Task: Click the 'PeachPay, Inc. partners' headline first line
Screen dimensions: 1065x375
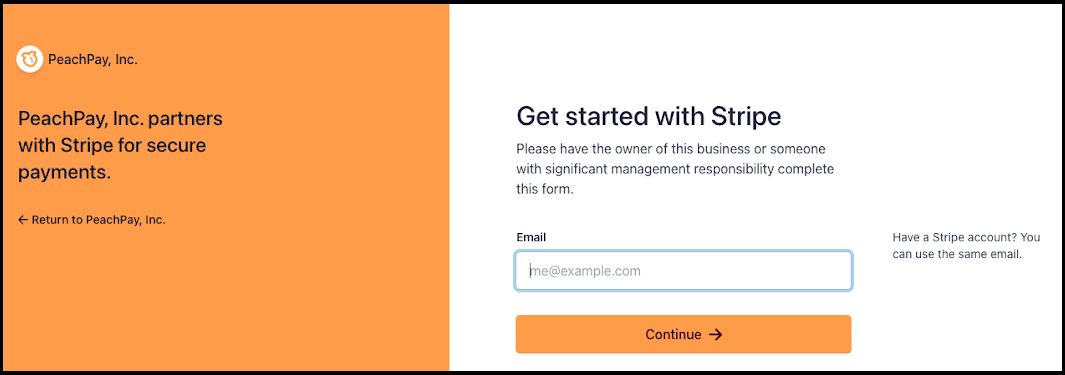Action: click(x=120, y=119)
